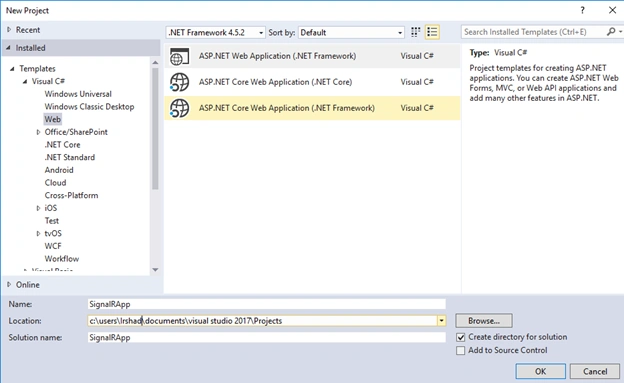Switch to small icons view
Screen dimensions: 624x383
415,32
